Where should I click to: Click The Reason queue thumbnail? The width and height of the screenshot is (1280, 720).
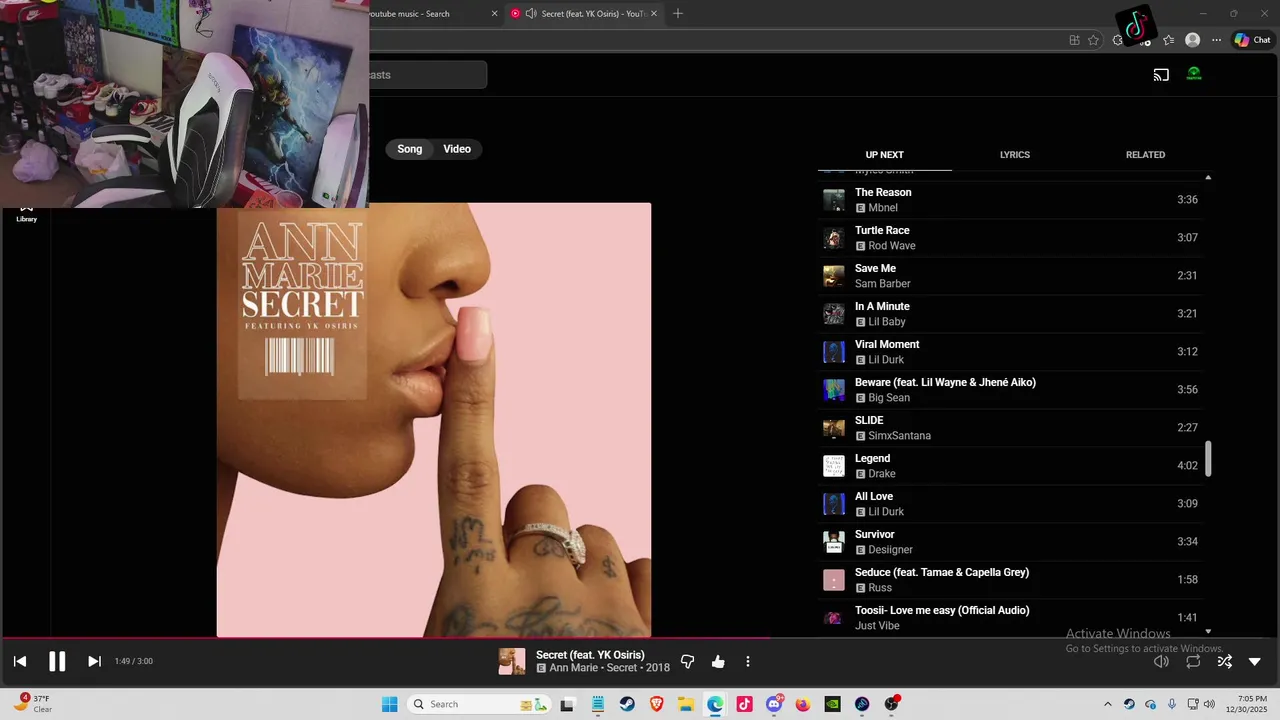(834, 200)
